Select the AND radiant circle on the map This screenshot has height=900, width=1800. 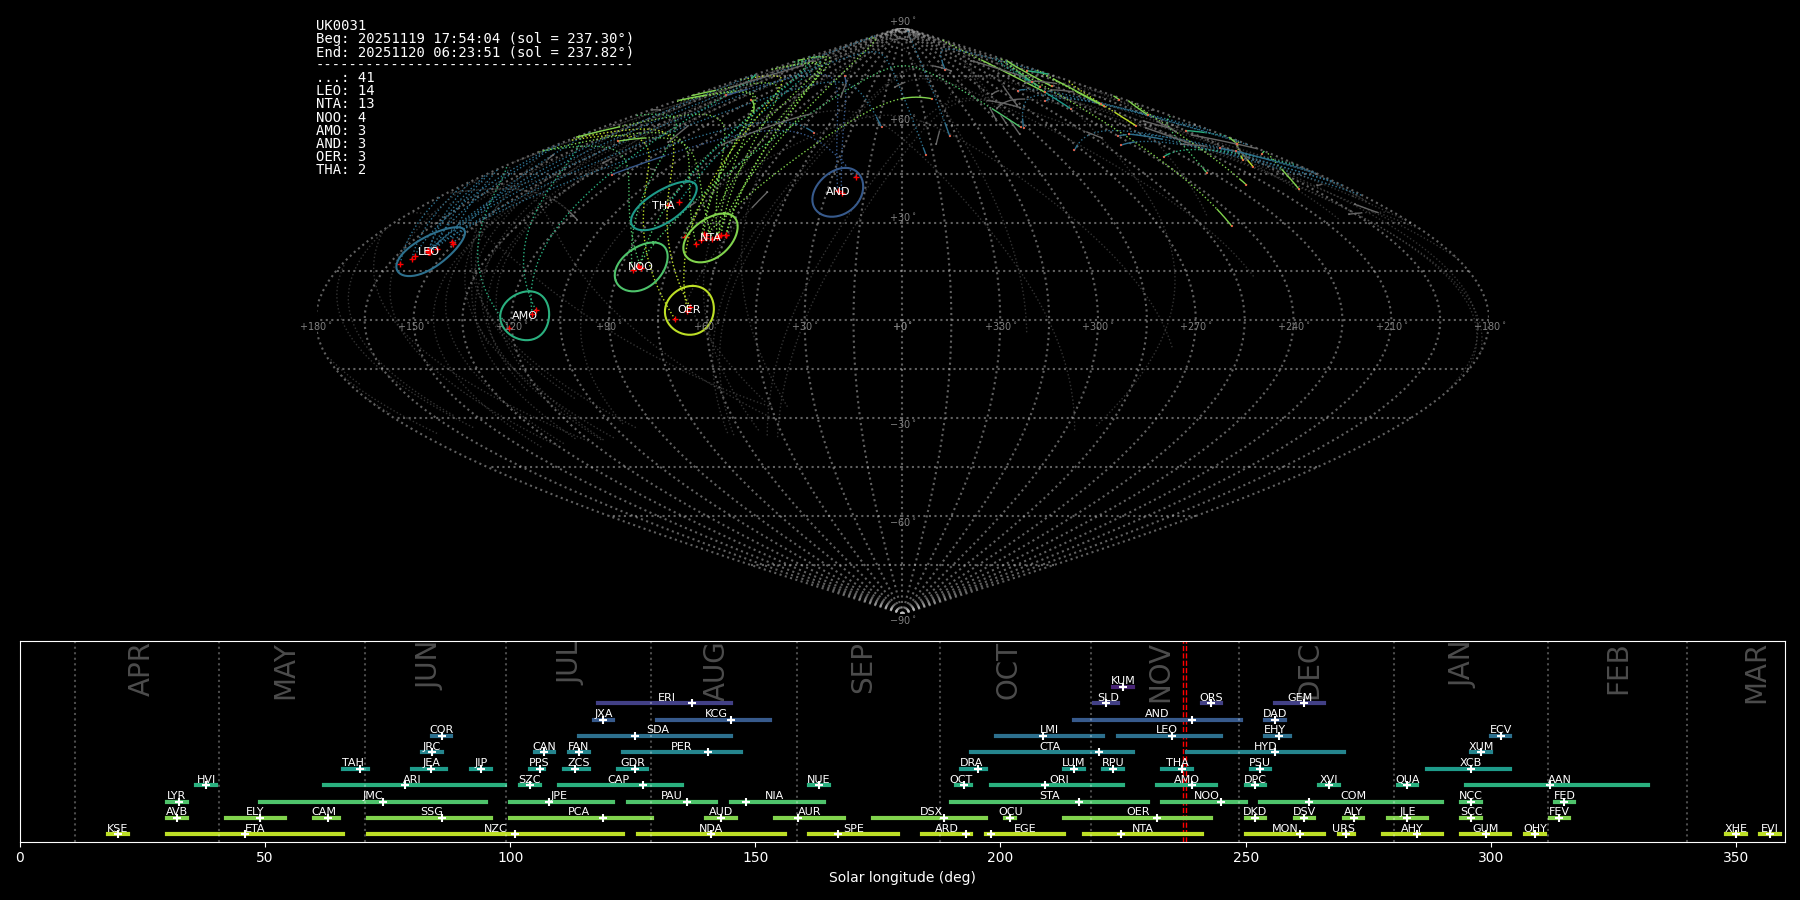tap(837, 192)
